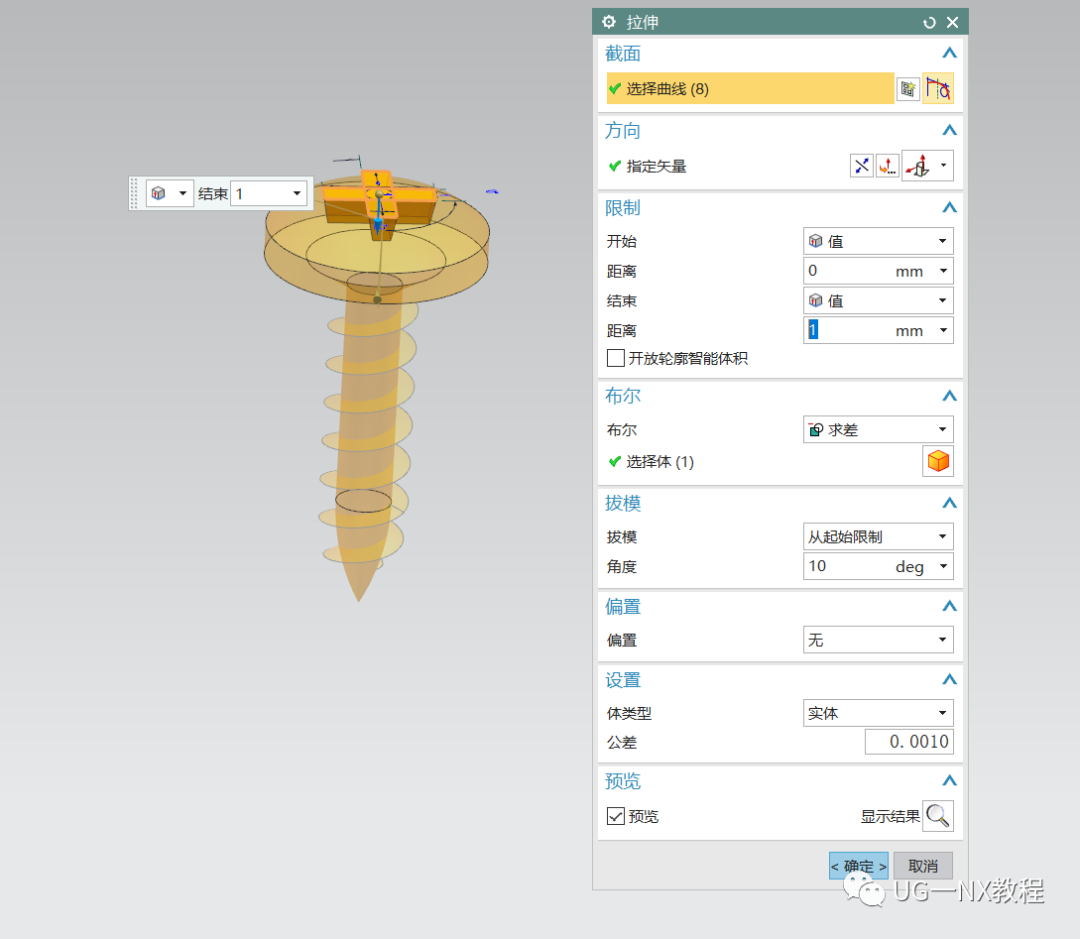Collapse the 截面 section
Screen dimensions: 1080x939
coord(949,53)
